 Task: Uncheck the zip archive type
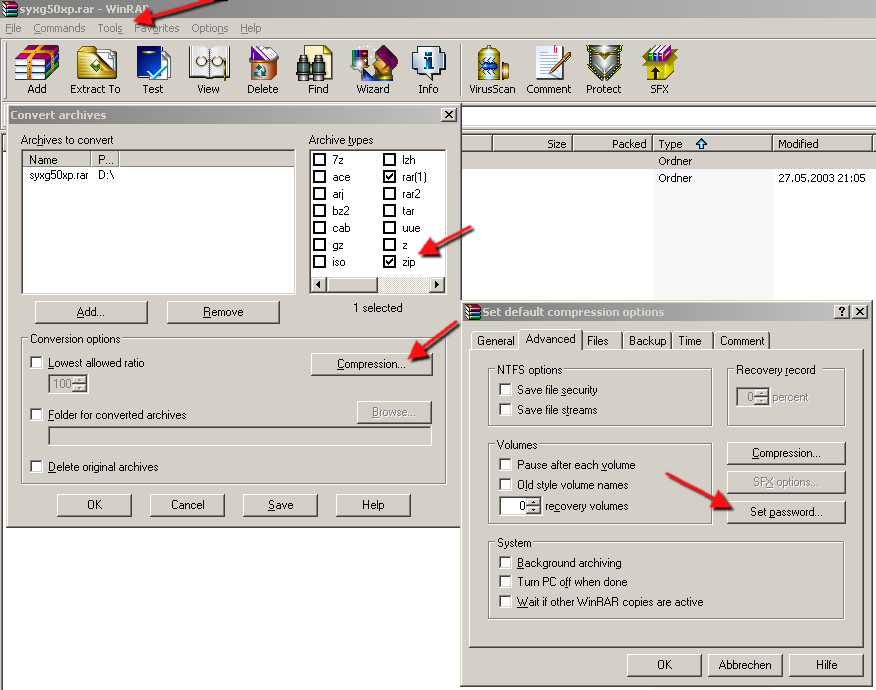389,261
